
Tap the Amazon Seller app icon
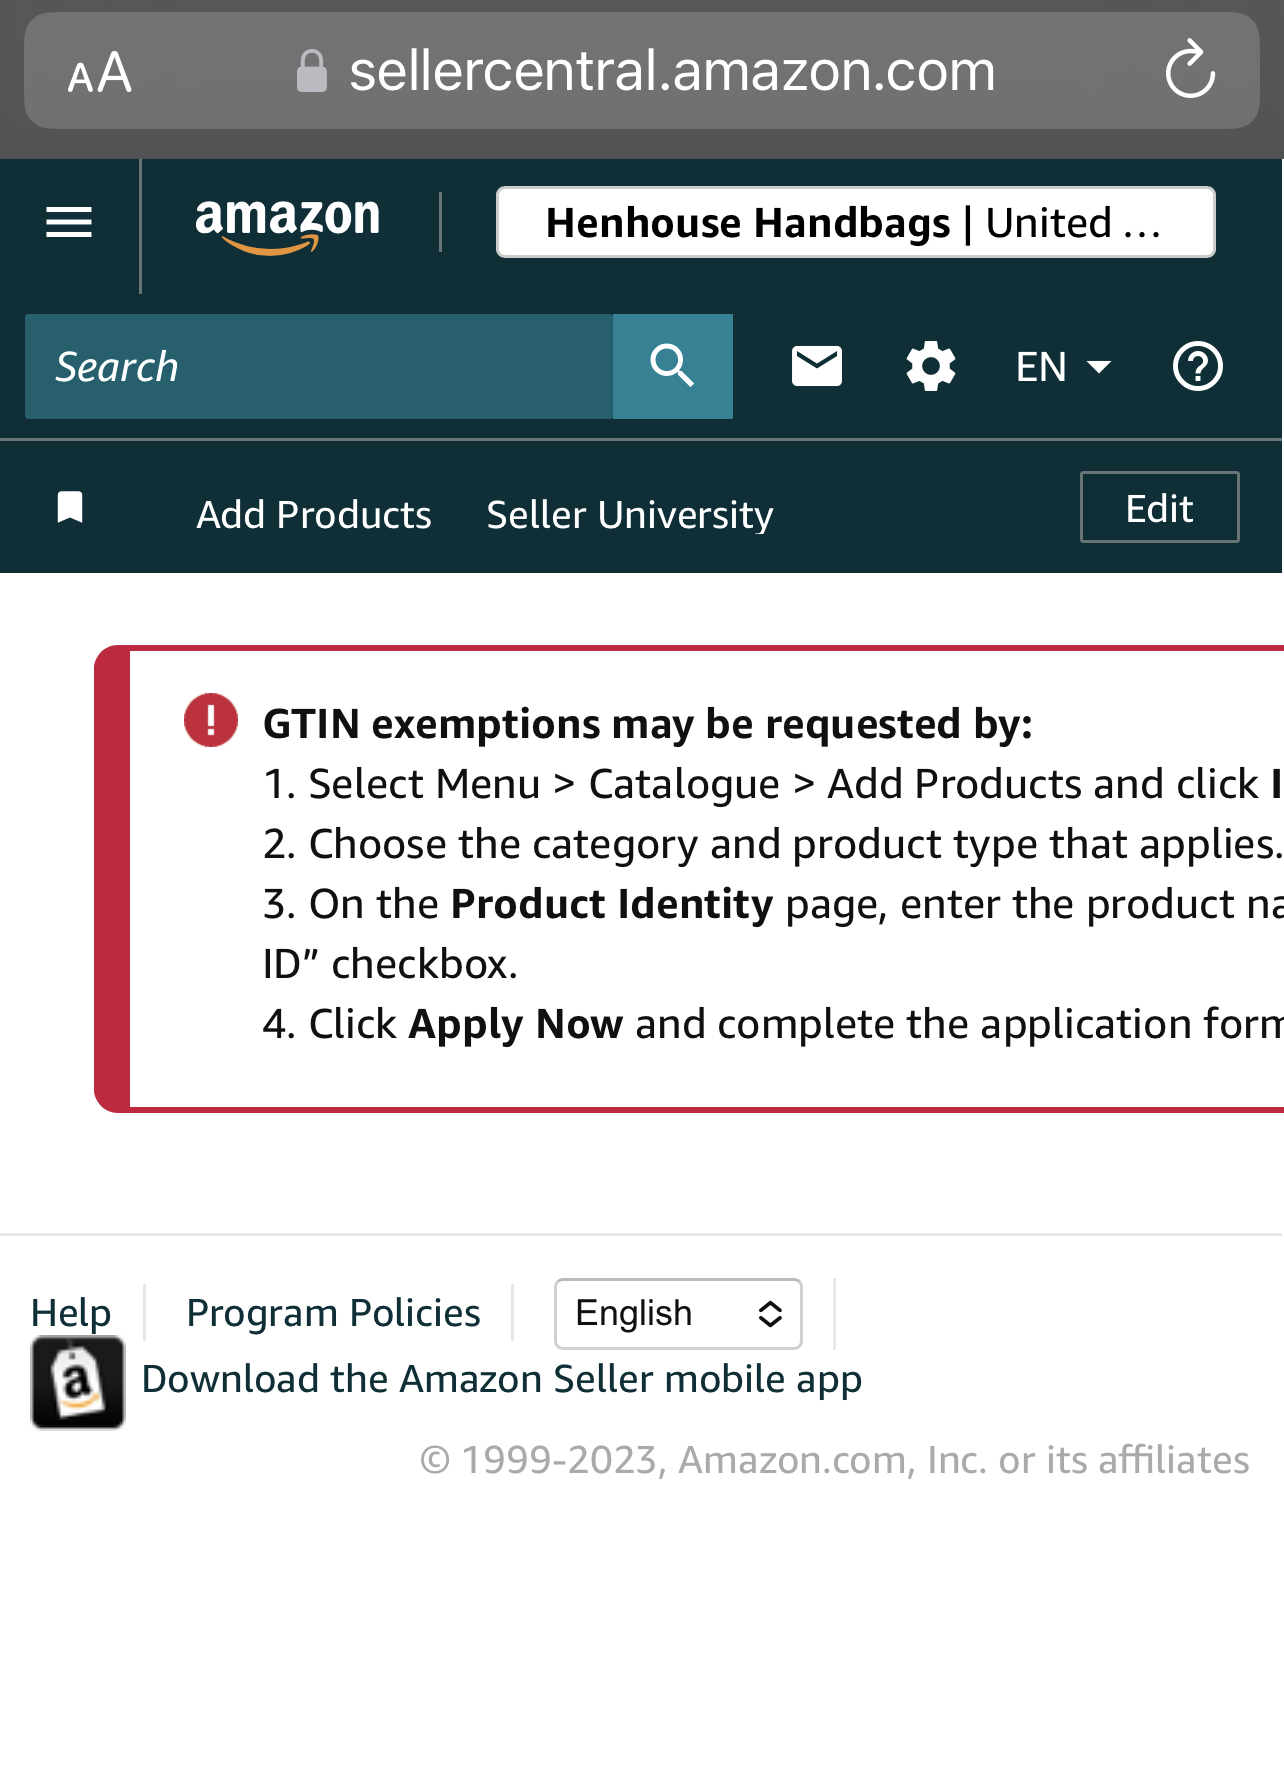click(78, 1382)
